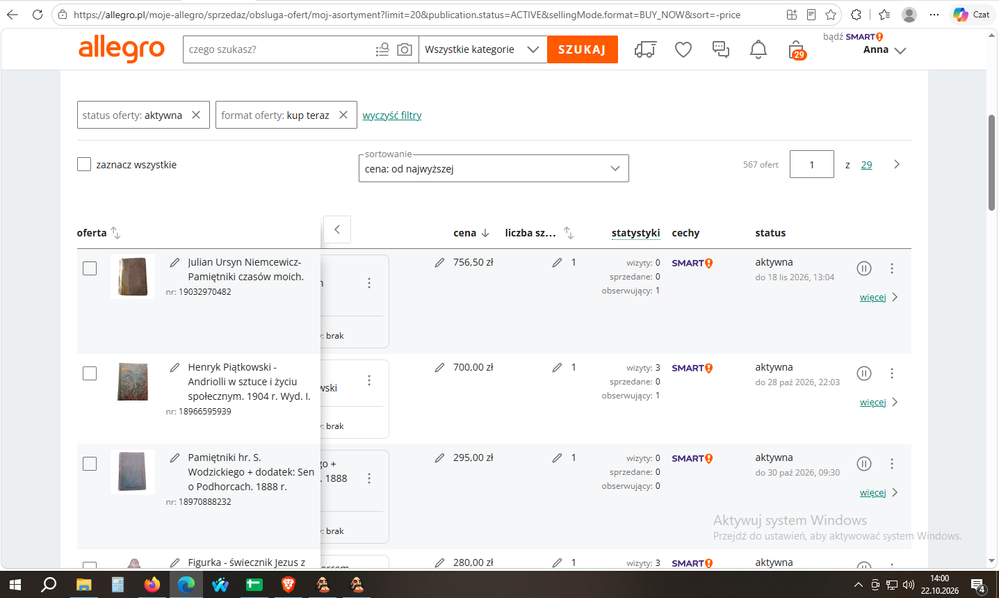
Task: Check the 'zaznacz wszystkie' checkbox
Action: [x=84, y=165]
